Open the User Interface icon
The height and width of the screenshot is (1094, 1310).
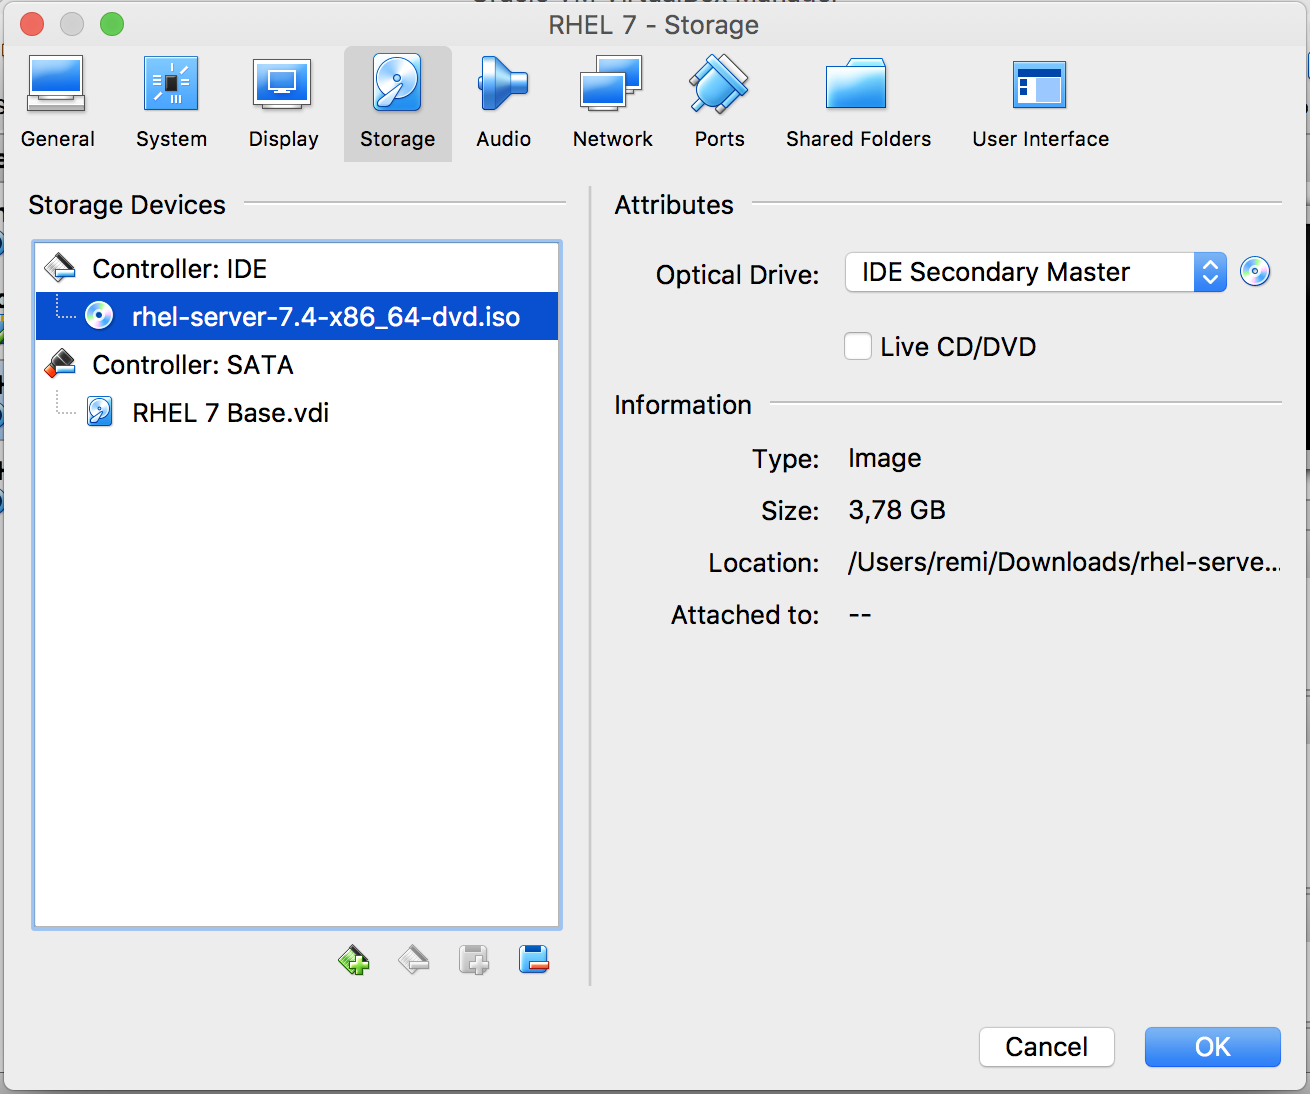[1040, 85]
